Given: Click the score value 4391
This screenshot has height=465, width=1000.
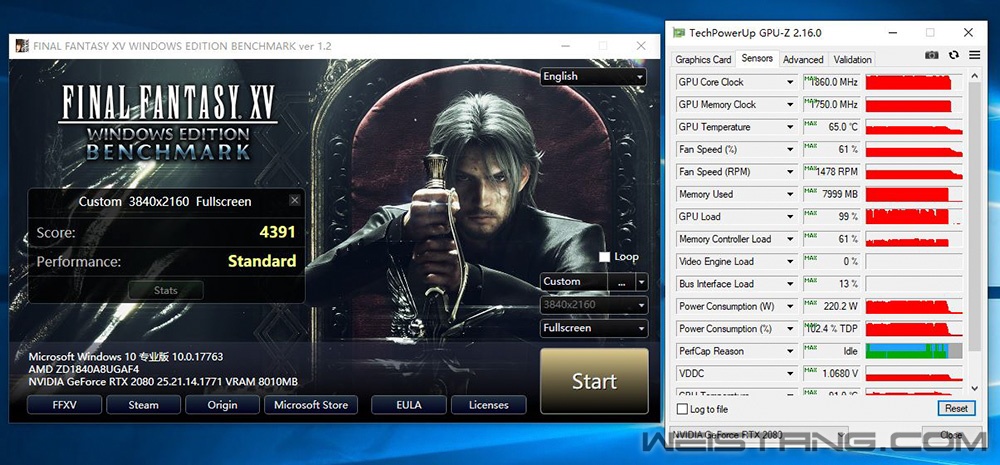Looking at the screenshot, I should (x=277, y=232).
